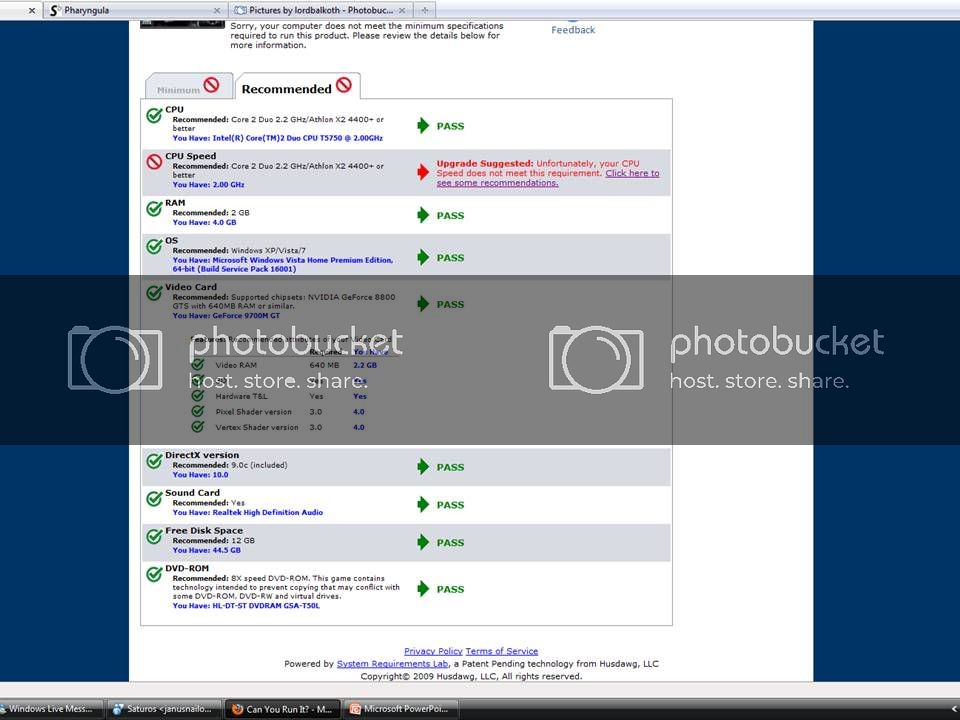Screen dimensions: 960x720
Task: Click the 'You Have: GeForce 9700M GT' text
Action: pos(226,316)
